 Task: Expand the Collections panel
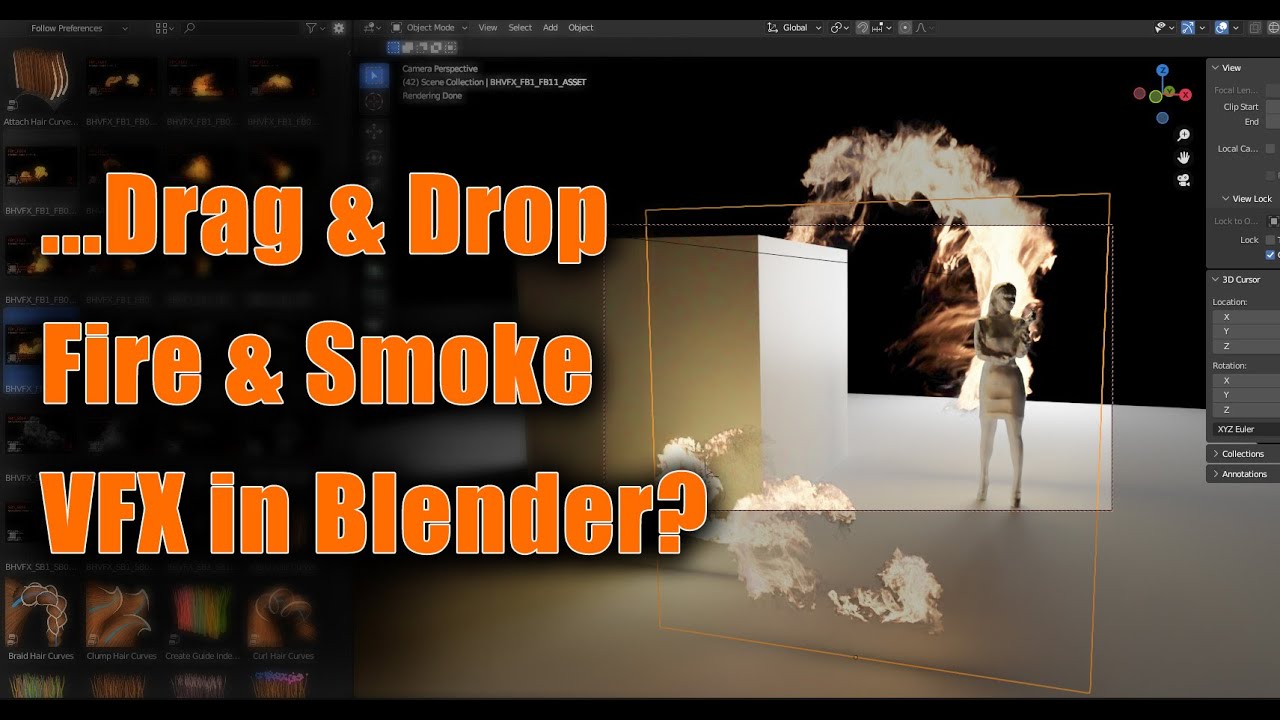pyautogui.click(x=1242, y=454)
